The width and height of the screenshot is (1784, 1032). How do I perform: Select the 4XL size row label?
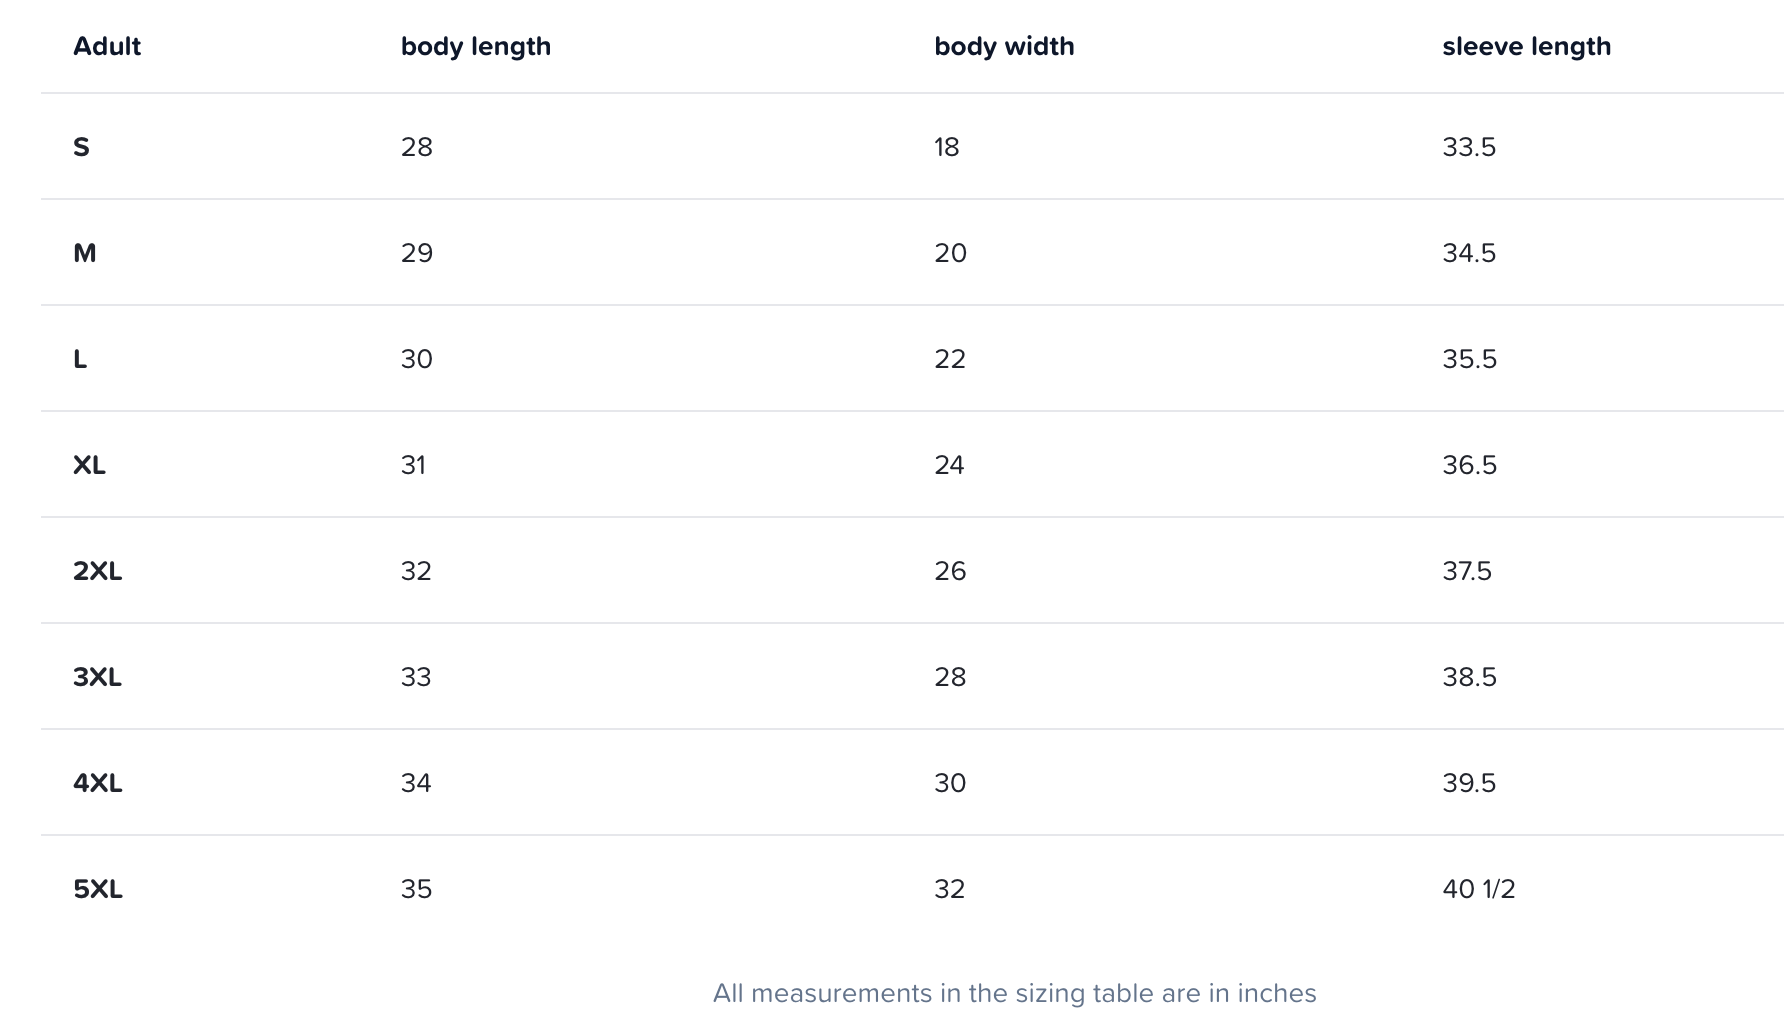click(x=97, y=783)
